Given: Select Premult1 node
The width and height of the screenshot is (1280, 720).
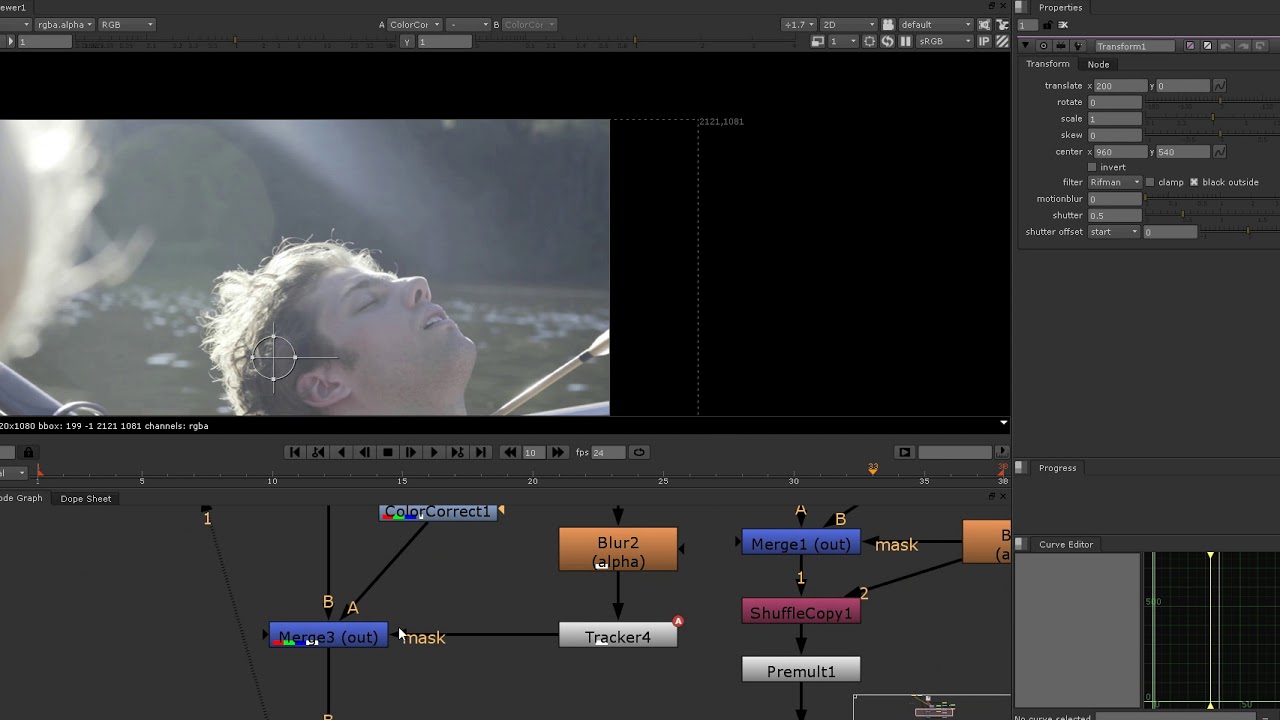Looking at the screenshot, I should click(x=801, y=670).
